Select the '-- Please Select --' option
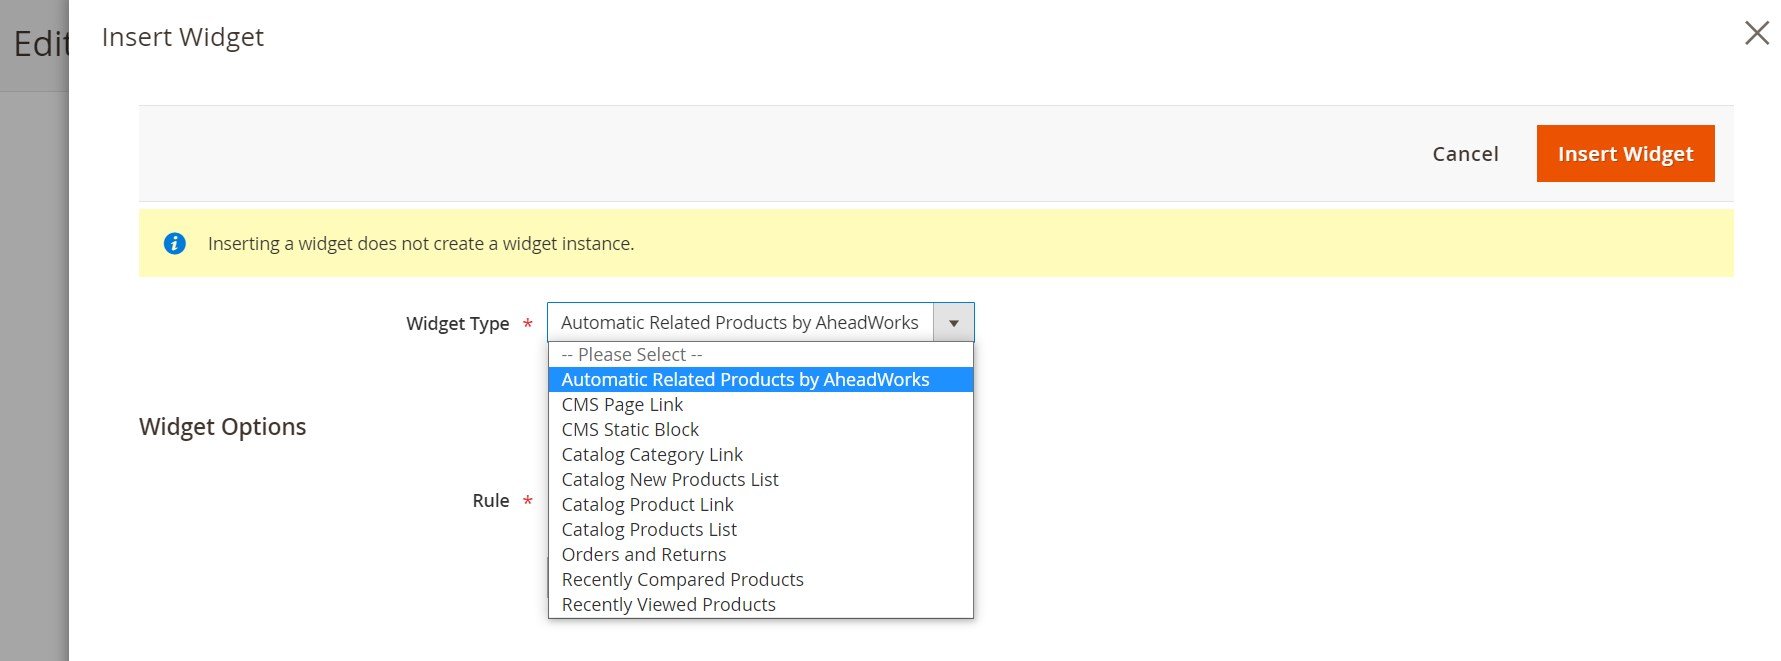 point(760,355)
